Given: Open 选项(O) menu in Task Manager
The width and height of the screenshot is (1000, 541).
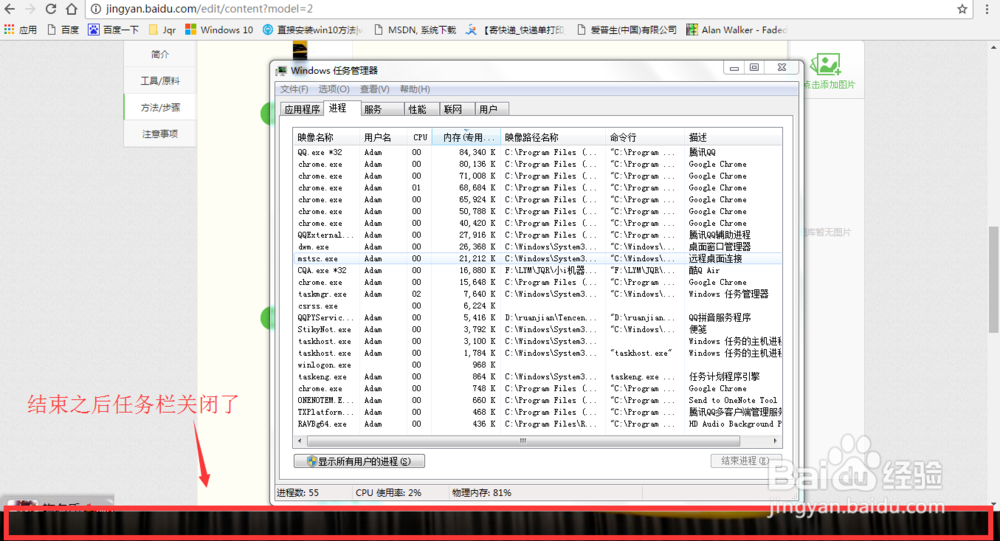Looking at the screenshot, I should [334, 89].
